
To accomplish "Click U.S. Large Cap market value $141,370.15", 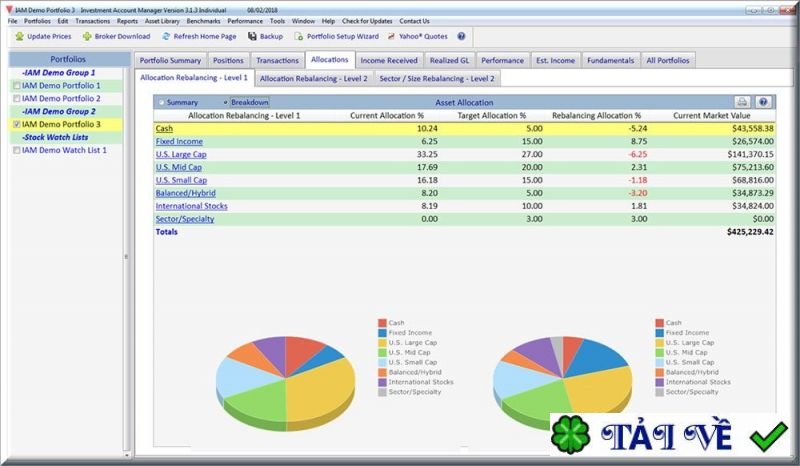I will click(x=751, y=154).
